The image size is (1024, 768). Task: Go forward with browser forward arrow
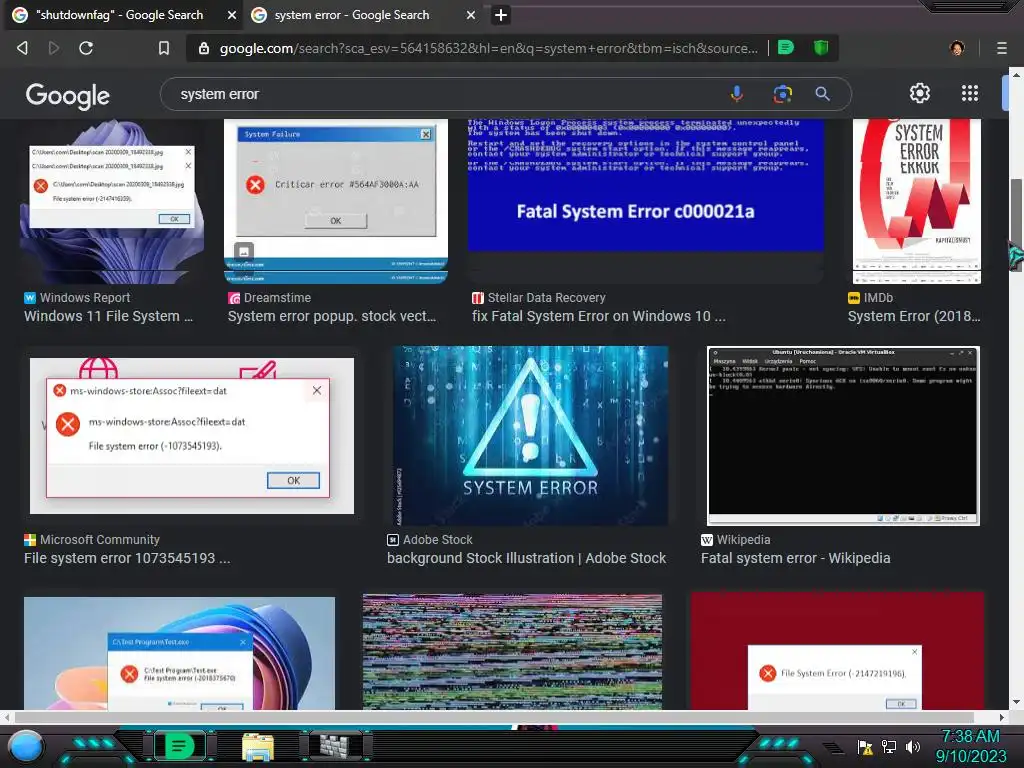pos(54,48)
